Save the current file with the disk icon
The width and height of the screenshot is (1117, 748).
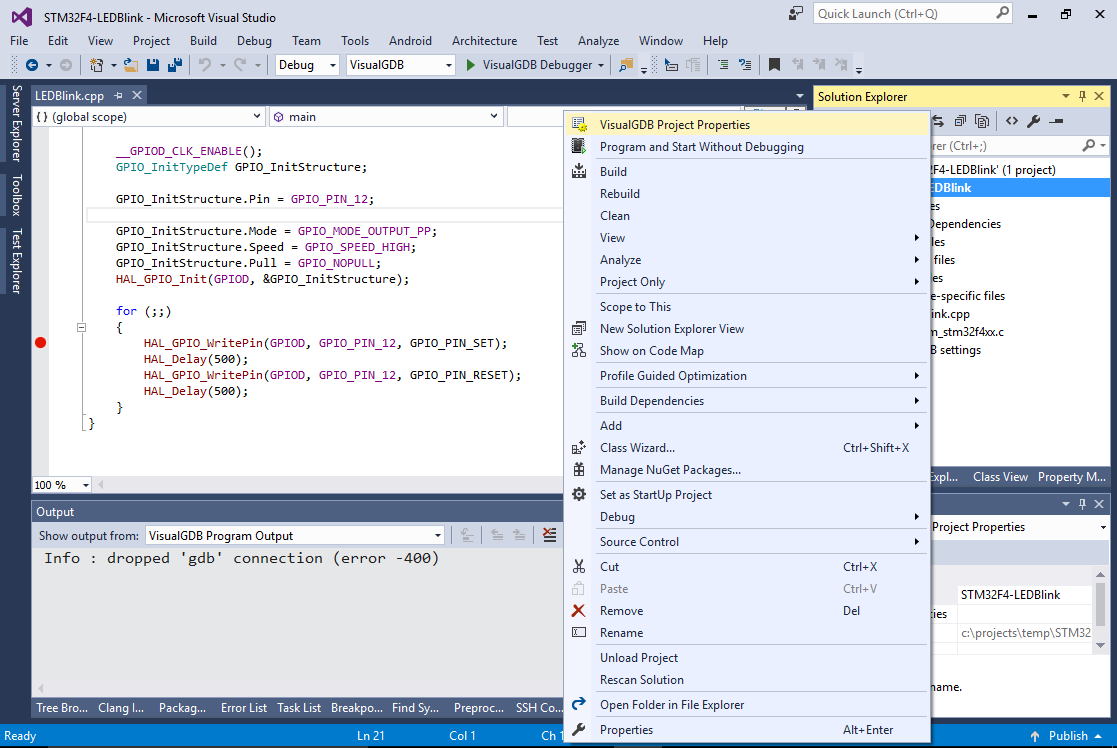152,65
